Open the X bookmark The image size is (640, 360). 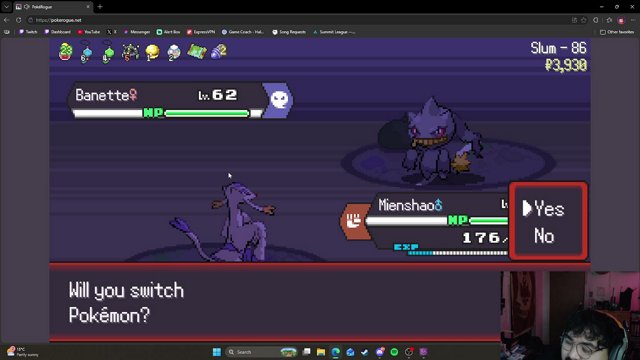[x=112, y=32]
